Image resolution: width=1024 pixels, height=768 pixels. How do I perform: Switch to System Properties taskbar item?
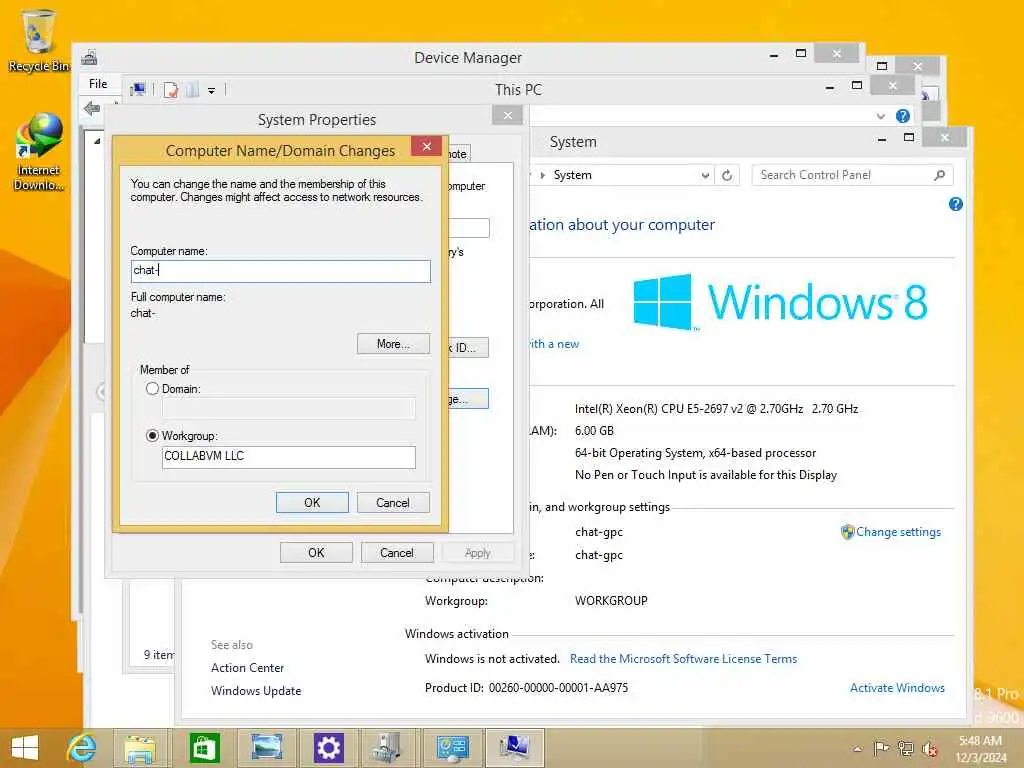coord(515,748)
